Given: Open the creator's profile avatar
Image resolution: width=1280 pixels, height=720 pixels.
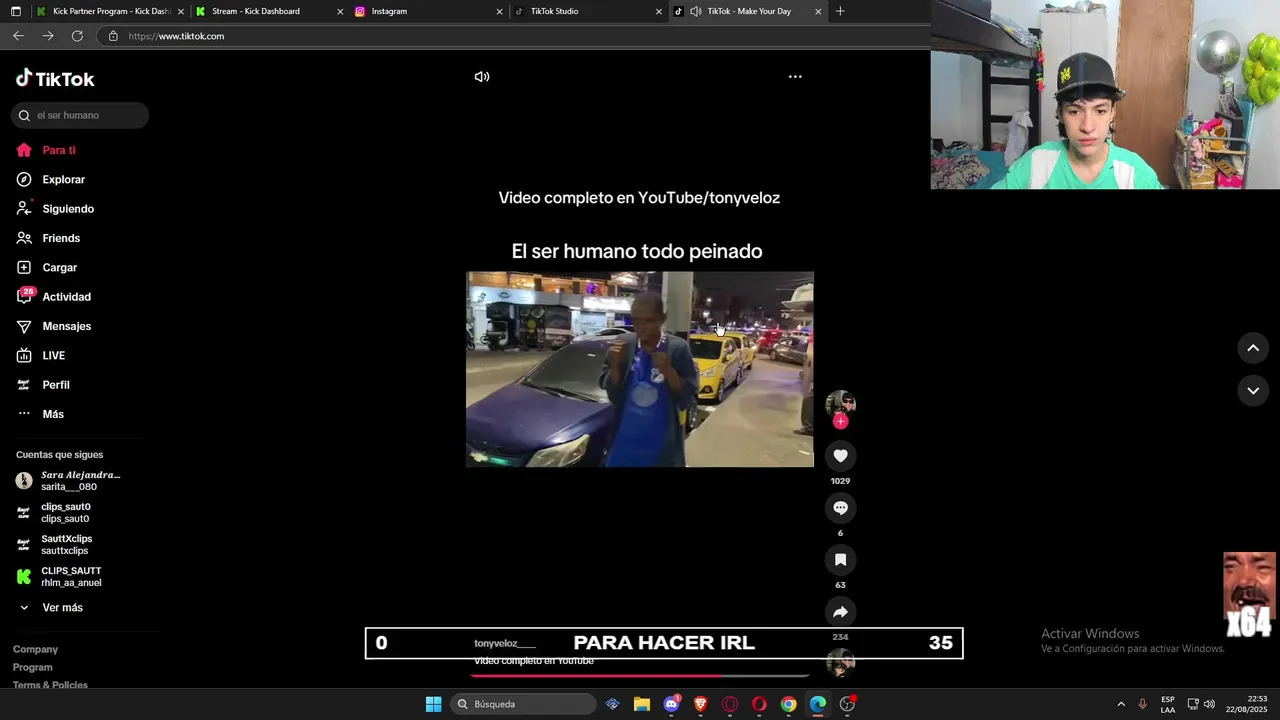Looking at the screenshot, I should click(x=840, y=403).
